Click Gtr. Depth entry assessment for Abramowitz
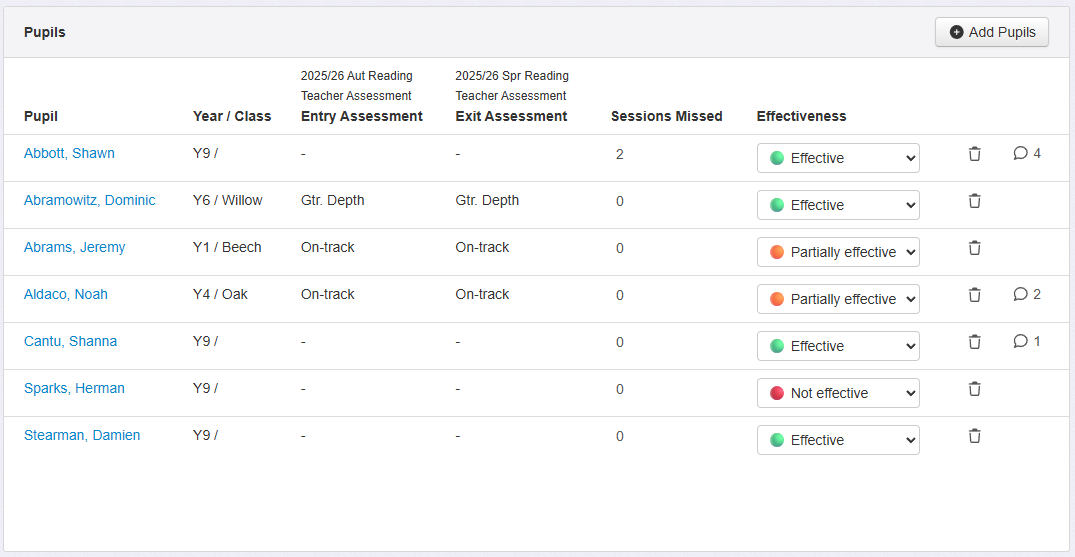The height and width of the screenshot is (557, 1075). (x=333, y=200)
